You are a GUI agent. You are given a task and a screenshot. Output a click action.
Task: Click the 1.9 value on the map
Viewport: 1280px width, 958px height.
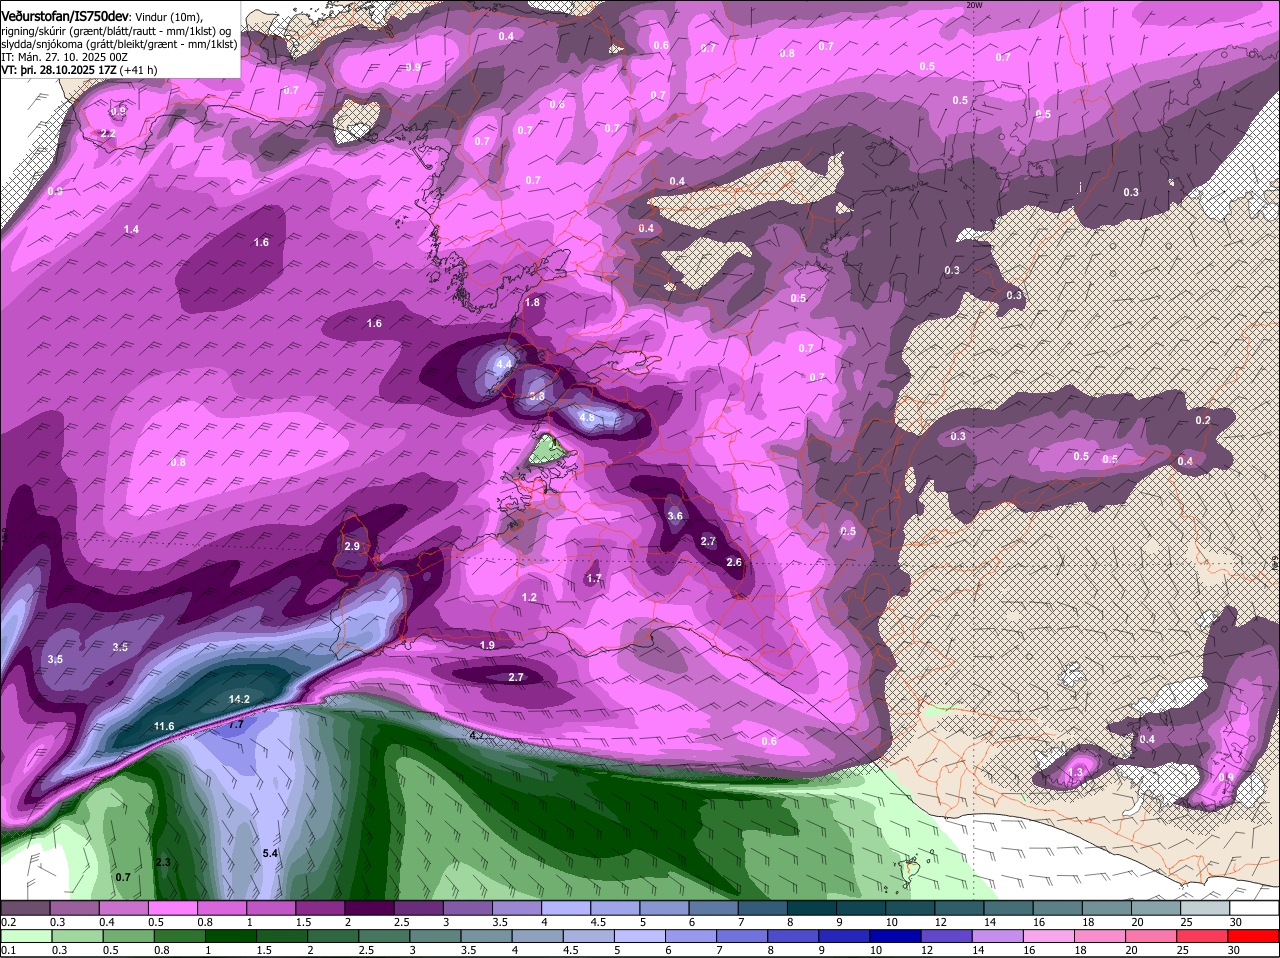point(487,645)
